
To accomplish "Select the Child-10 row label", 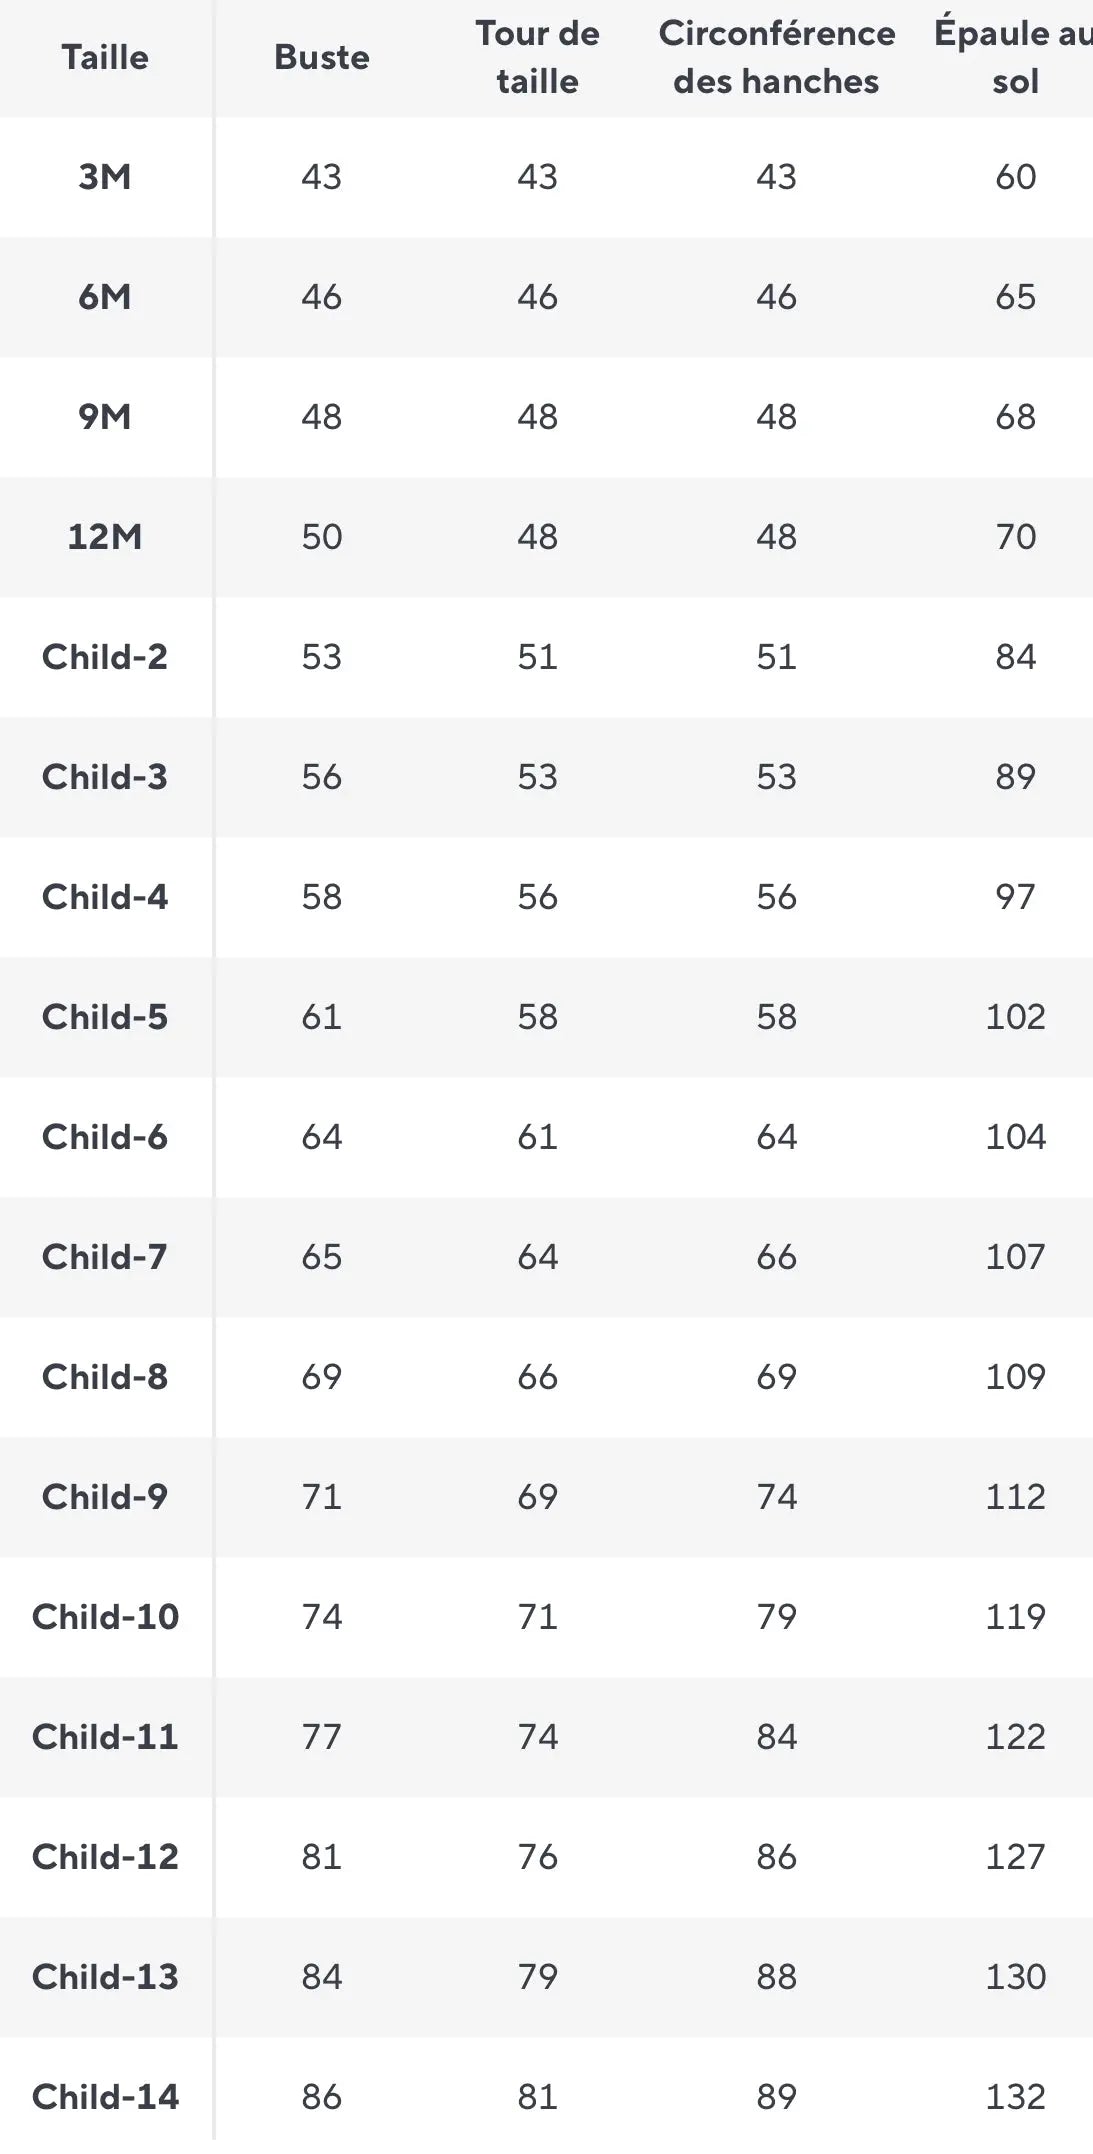I will [105, 1617].
